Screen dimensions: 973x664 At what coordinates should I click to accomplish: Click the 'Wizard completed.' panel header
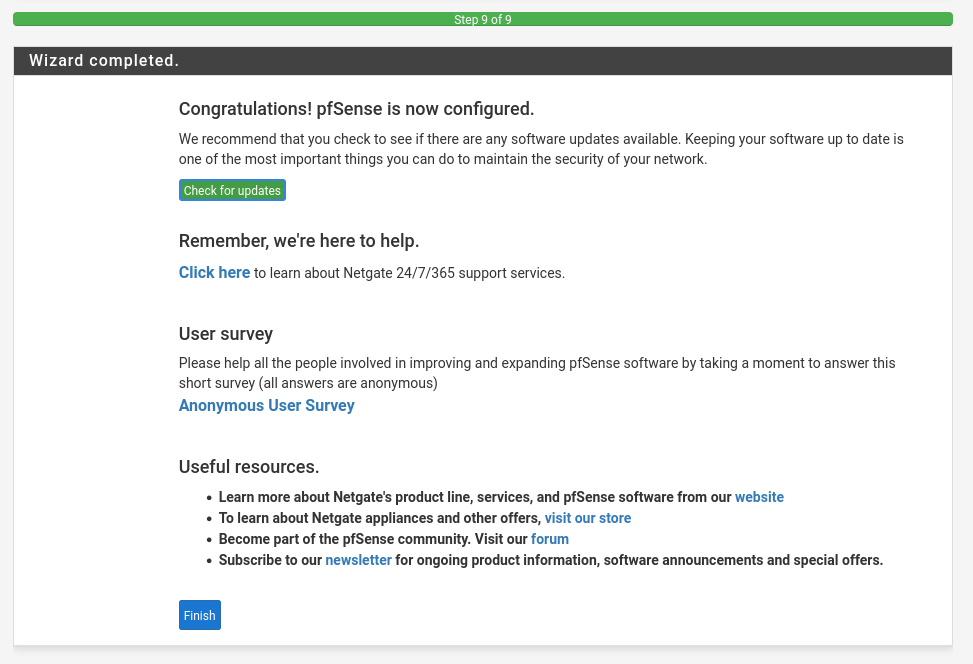click(104, 61)
